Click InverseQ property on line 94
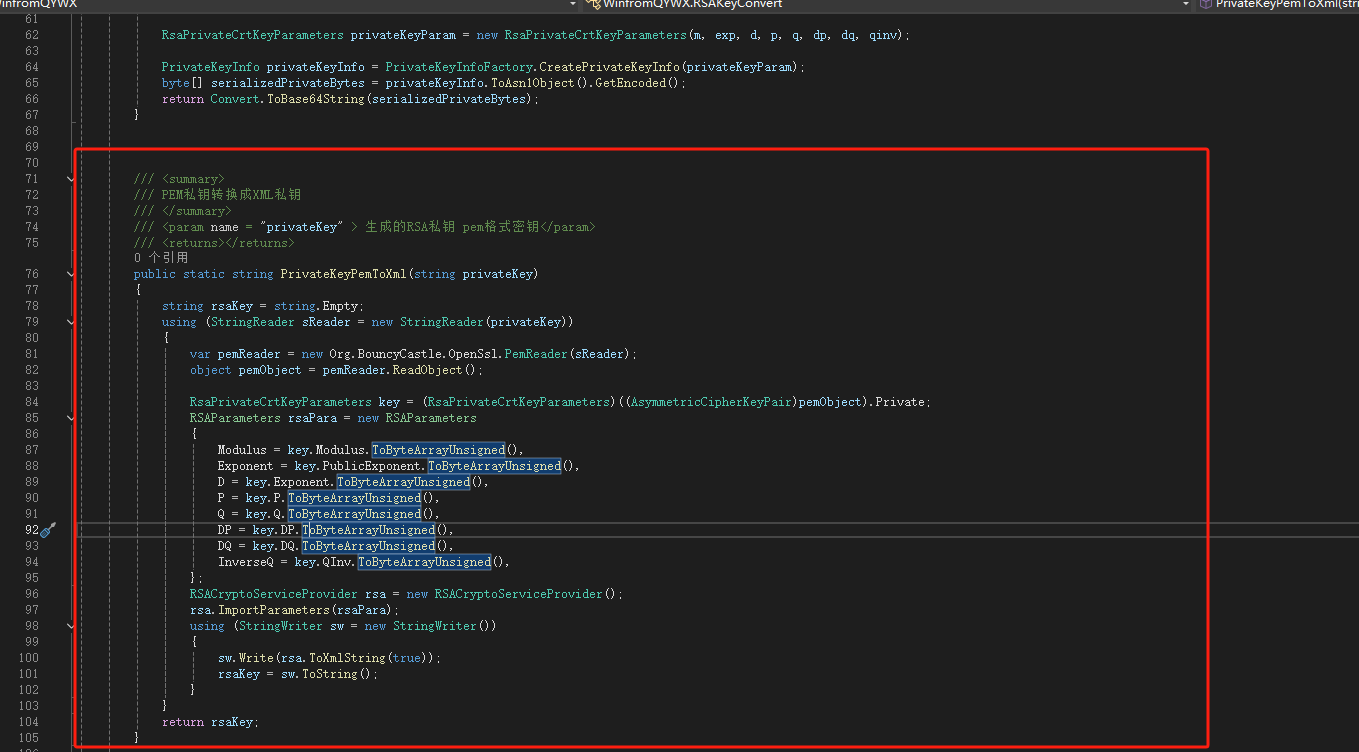The height and width of the screenshot is (752, 1359). (x=245, y=562)
